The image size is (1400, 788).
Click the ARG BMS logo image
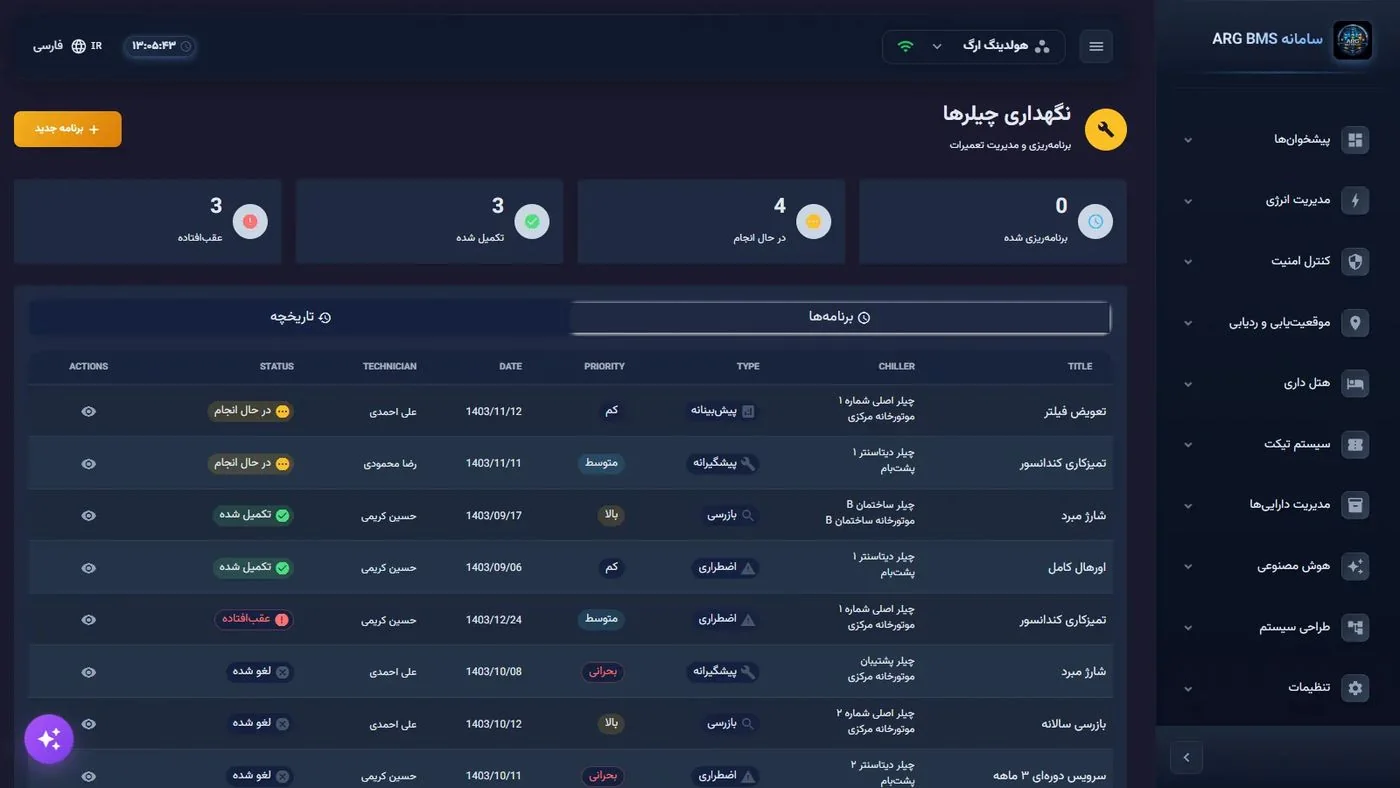tap(1352, 41)
